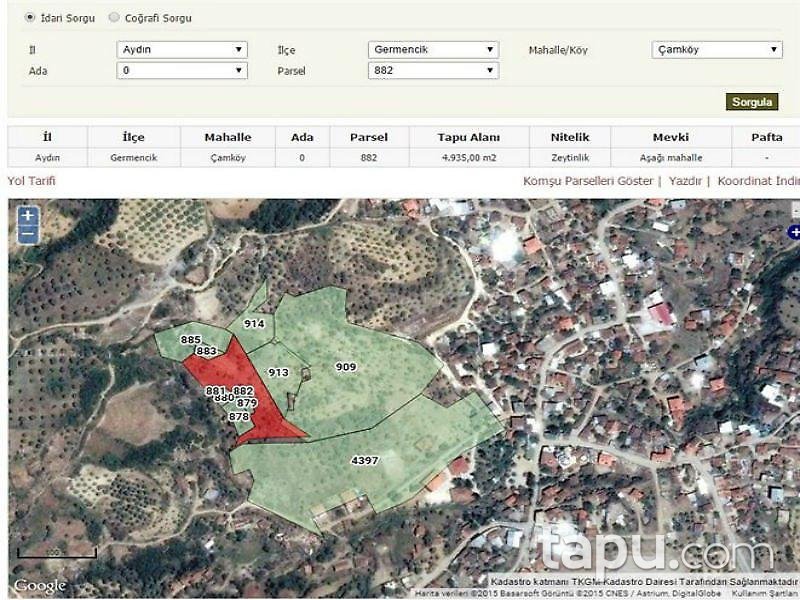
Task: Click the 'Çamköy' cell in results row
Action: (x=228, y=158)
